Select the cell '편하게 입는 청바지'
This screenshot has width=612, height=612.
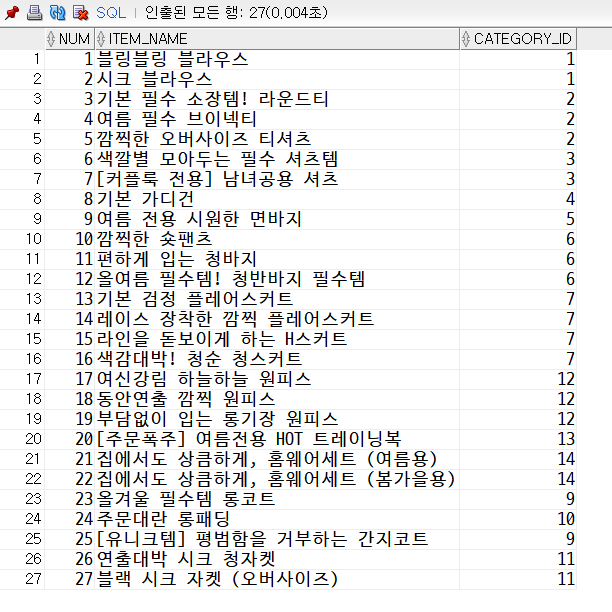point(277,259)
